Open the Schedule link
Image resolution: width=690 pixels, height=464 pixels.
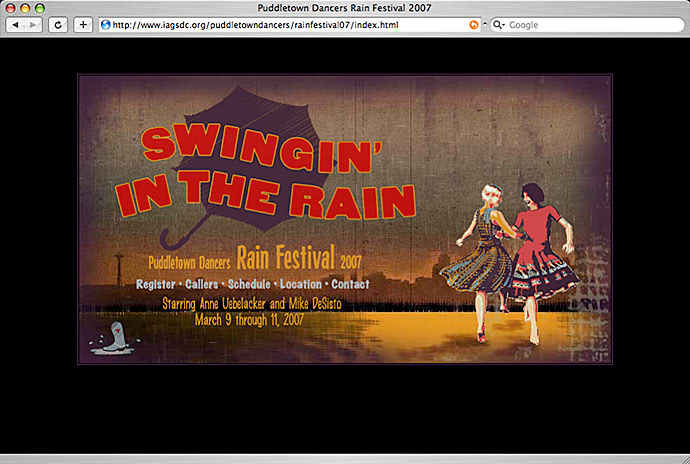[x=249, y=284]
